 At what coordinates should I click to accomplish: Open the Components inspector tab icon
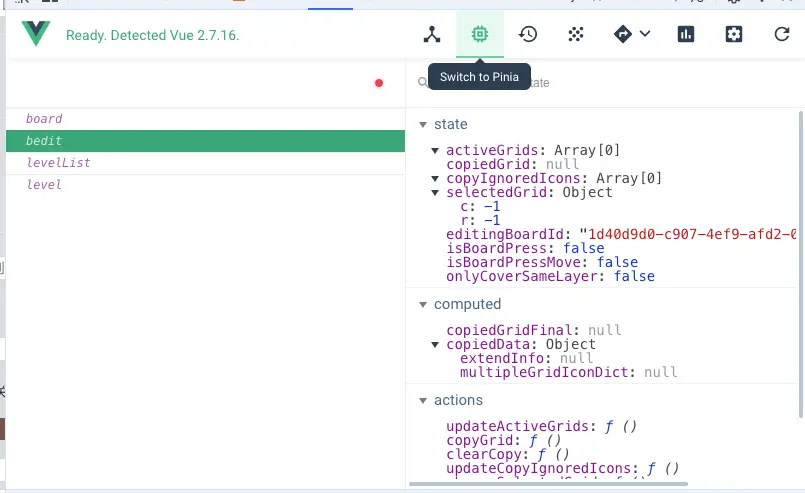[x=432, y=34]
